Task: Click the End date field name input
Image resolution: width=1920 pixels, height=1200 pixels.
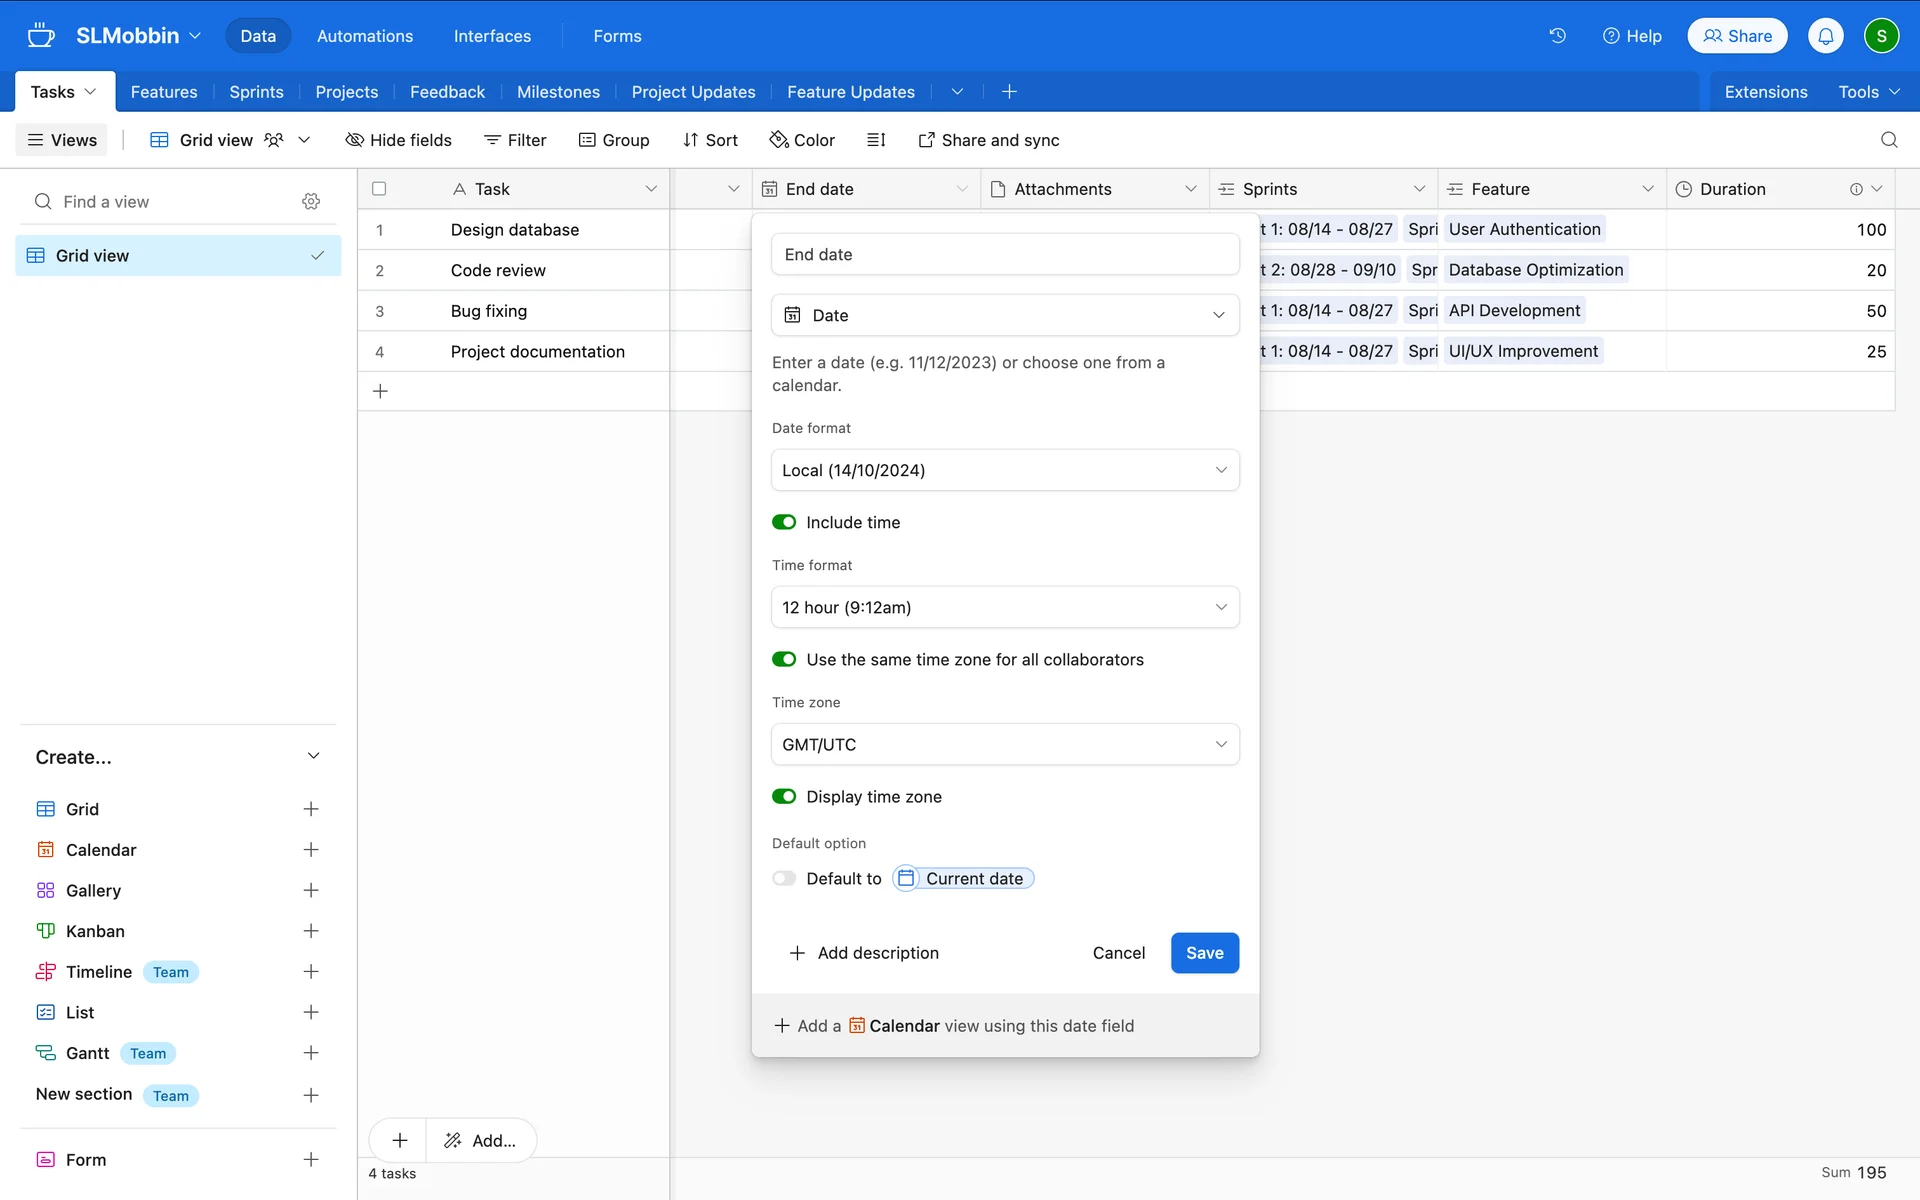Action: pyautogui.click(x=1005, y=254)
